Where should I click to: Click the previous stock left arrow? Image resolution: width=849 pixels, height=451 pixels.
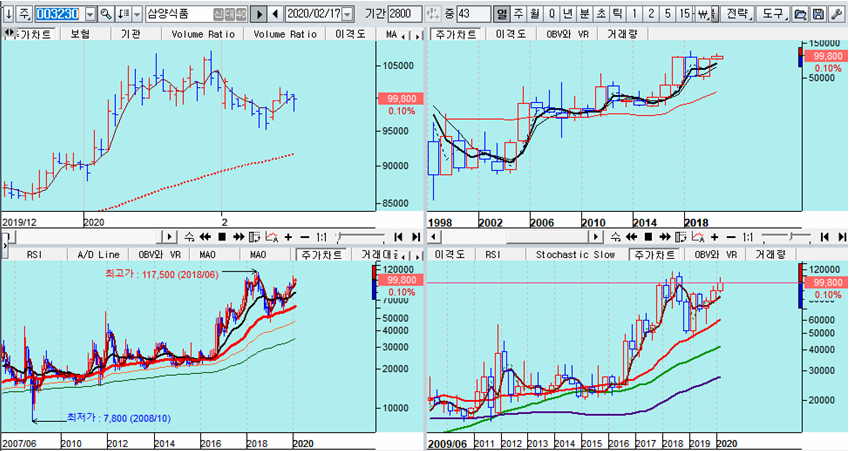click(275, 14)
